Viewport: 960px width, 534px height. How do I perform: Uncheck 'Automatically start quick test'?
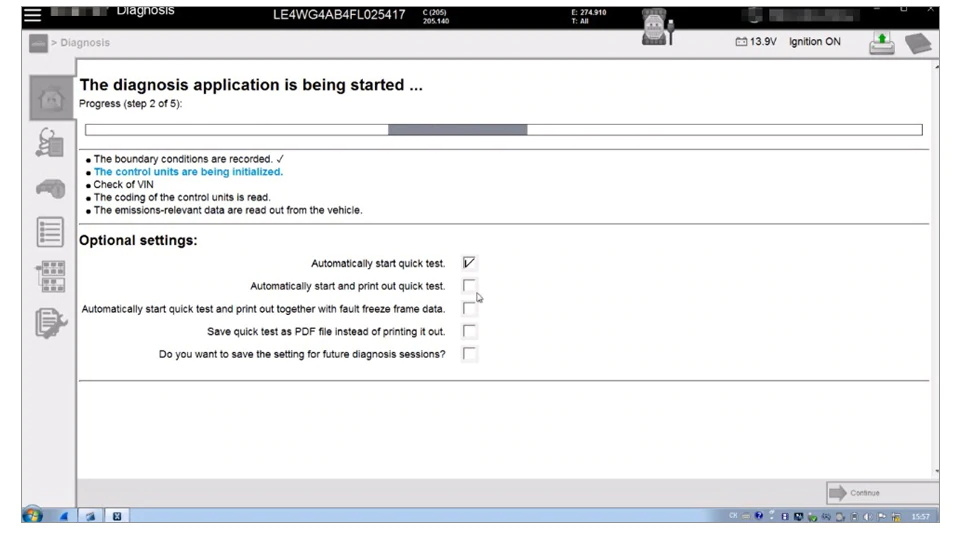pyautogui.click(x=470, y=263)
